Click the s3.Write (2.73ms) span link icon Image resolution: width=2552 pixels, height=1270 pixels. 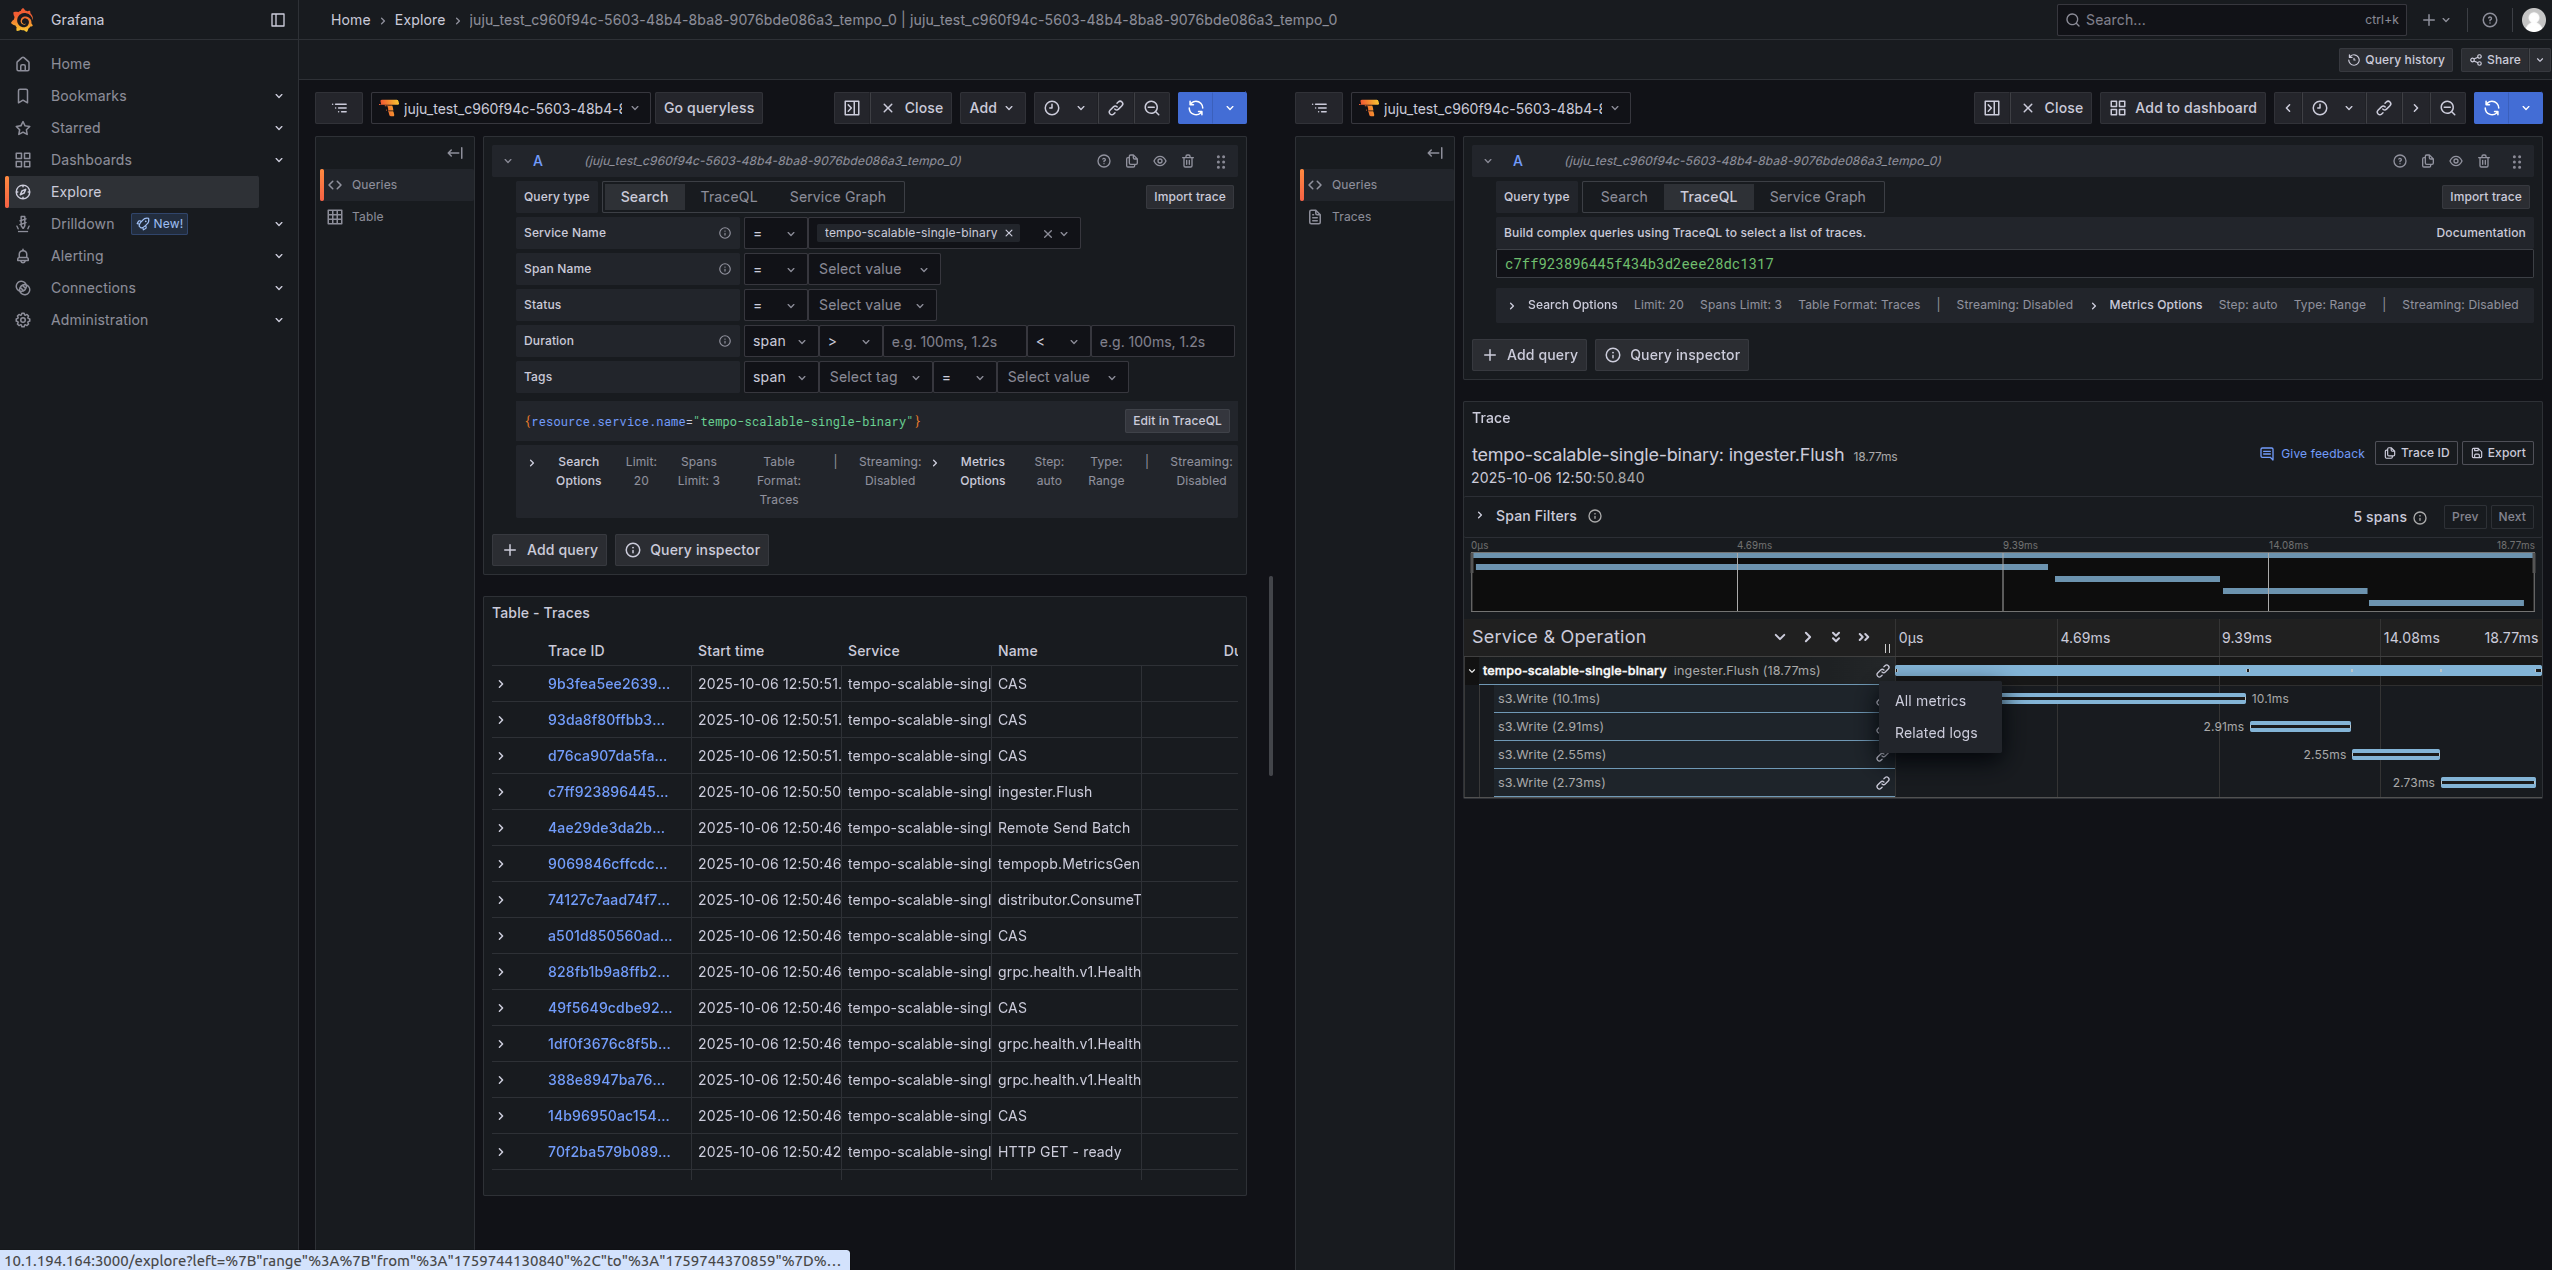(1882, 783)
